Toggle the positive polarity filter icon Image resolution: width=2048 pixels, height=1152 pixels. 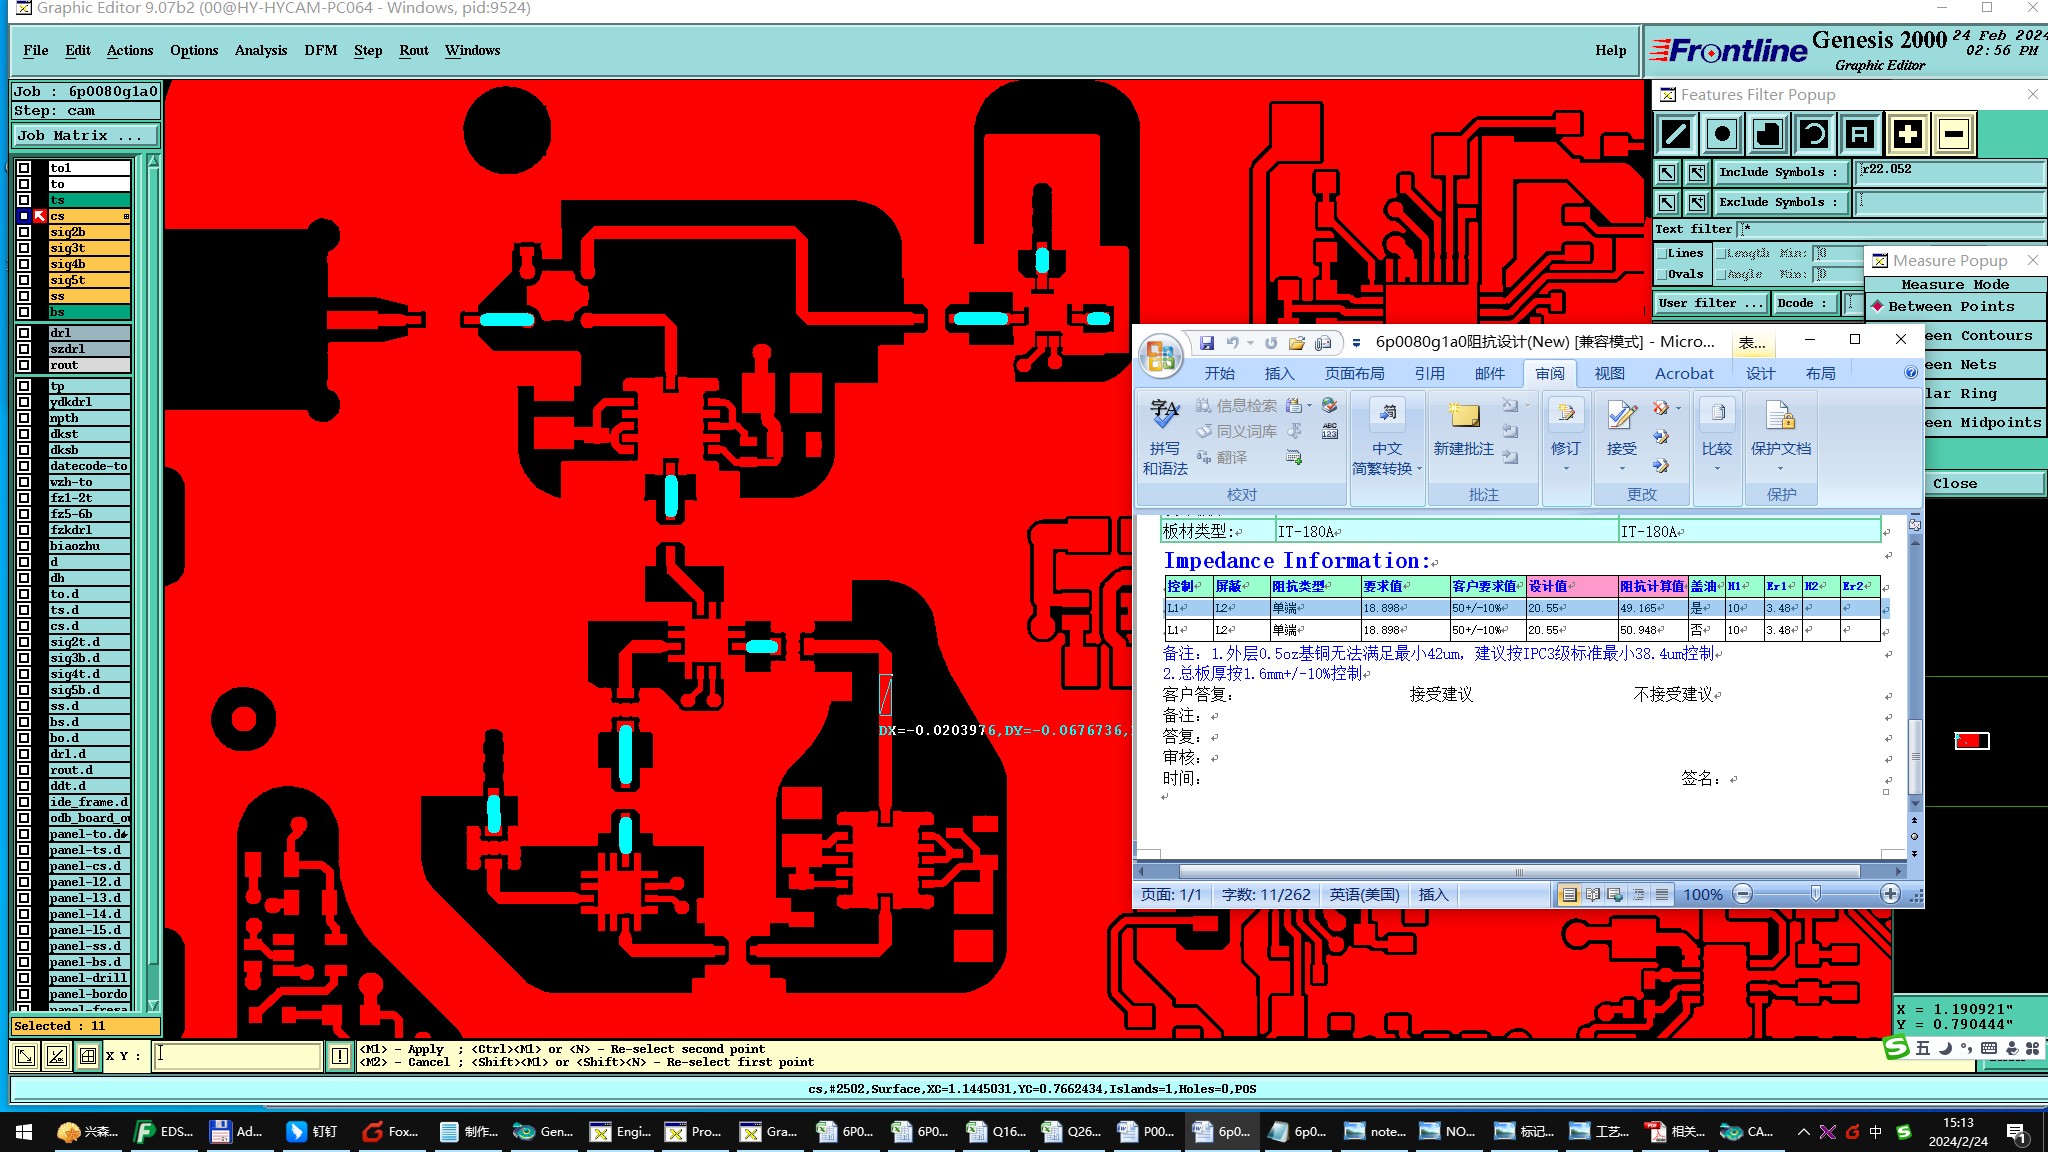click(1907, 134)
